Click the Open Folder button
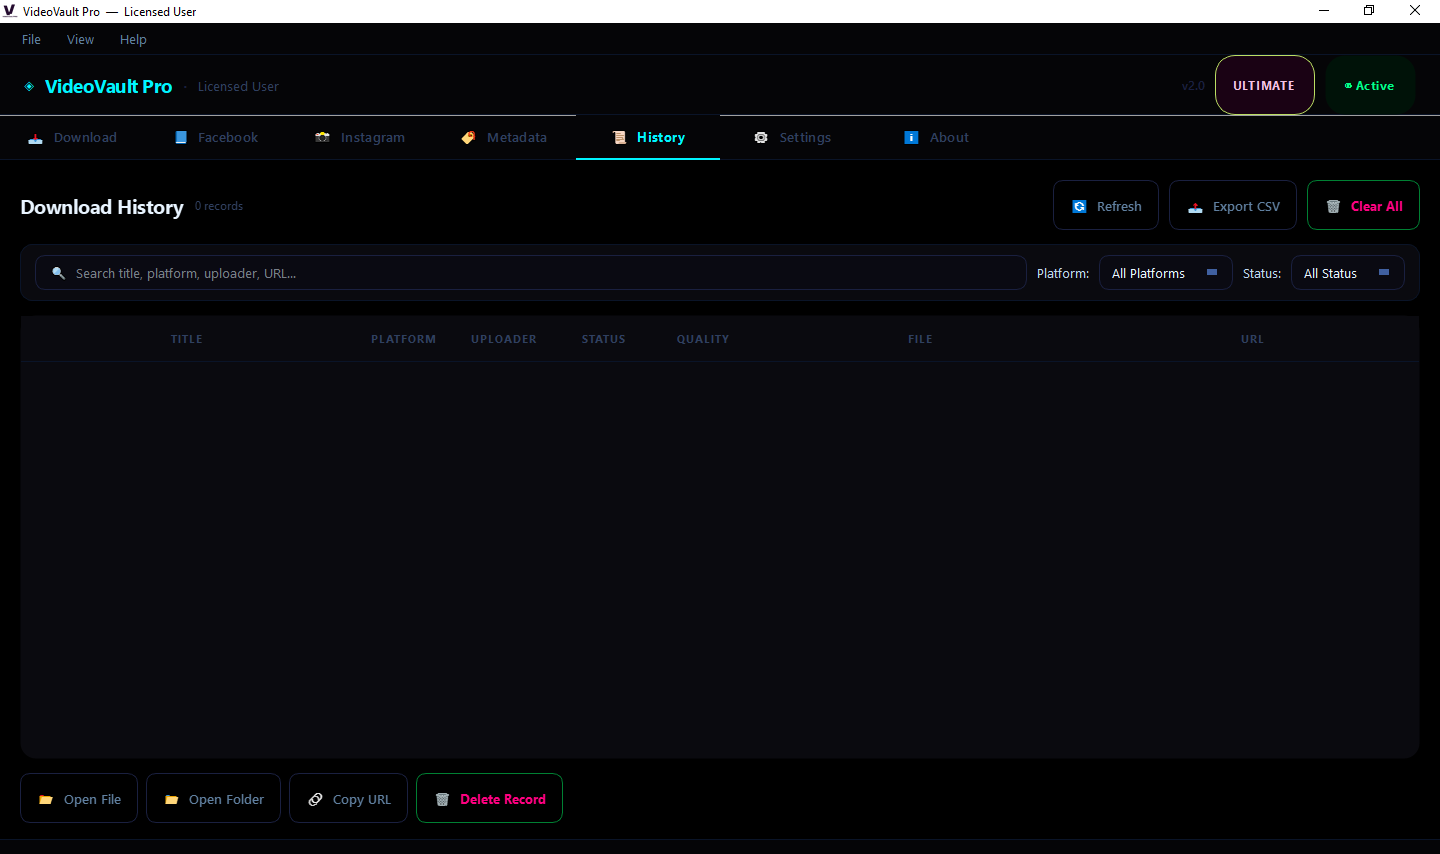Image resolution: width=1440 pixels, height=854 pixels. [x=213, y=799]
